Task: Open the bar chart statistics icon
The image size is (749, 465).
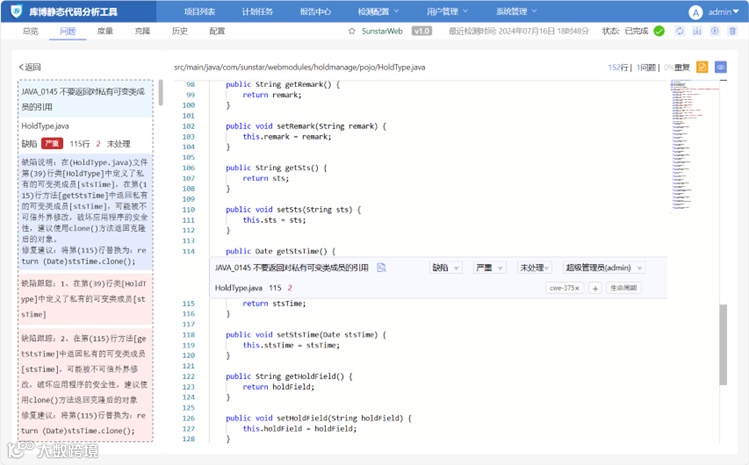Action: point(697,31)
